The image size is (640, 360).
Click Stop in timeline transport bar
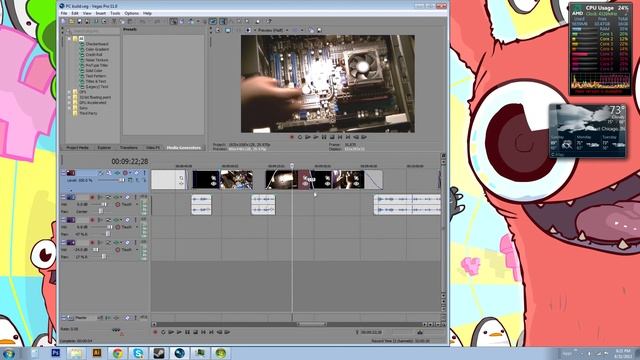[195, 332]
